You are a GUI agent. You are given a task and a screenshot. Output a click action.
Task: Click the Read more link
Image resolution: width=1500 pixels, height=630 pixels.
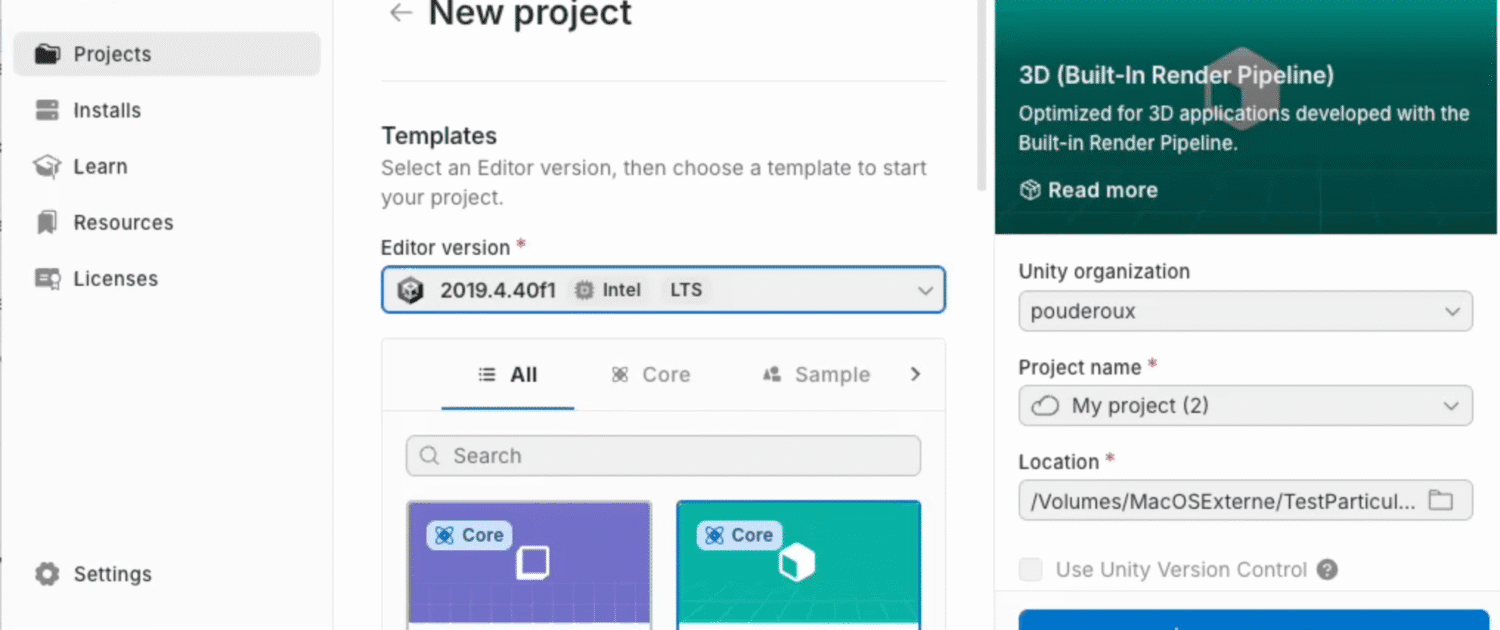click(x=1089, y=190)
